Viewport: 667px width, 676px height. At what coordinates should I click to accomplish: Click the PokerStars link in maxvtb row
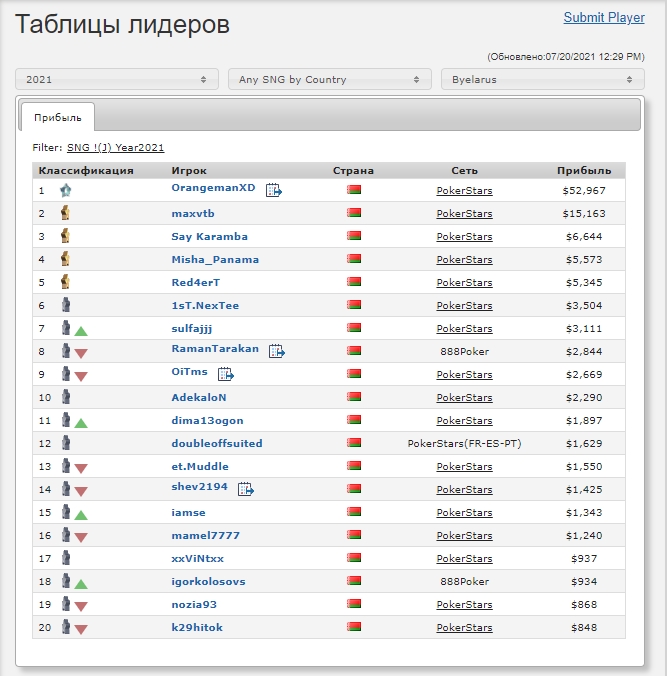[x=464, y=213]
